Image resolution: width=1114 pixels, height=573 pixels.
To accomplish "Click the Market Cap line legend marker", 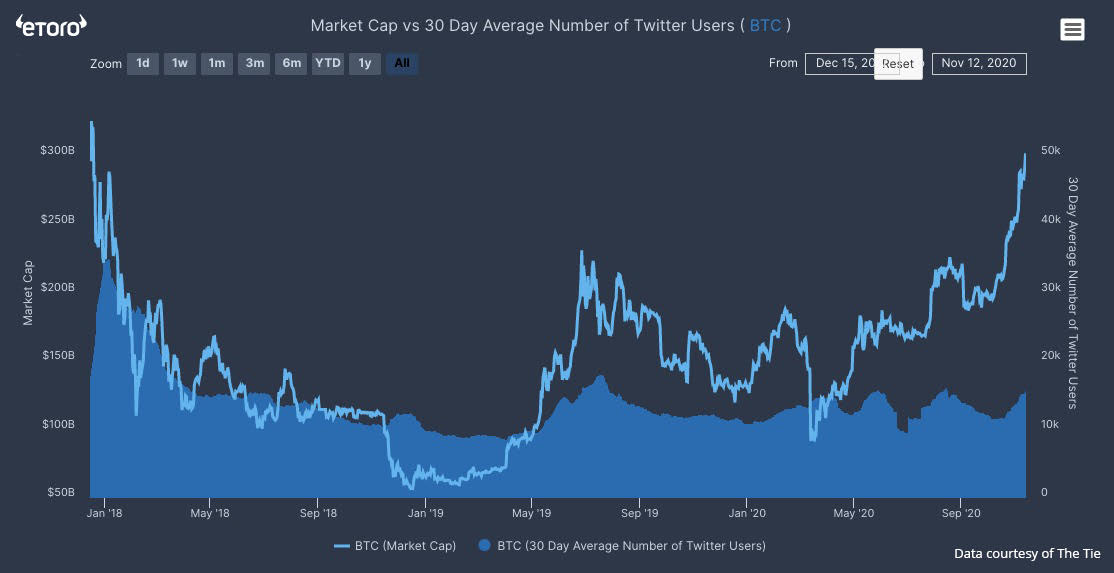I will coord(342,546).
